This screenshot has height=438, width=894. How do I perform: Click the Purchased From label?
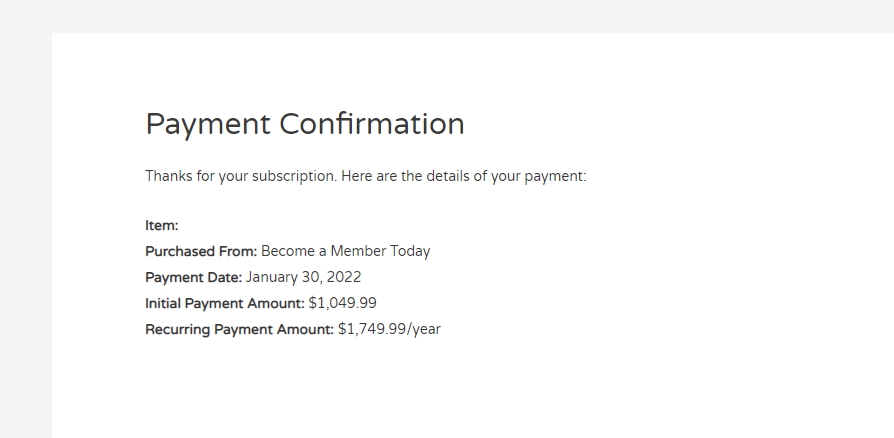coord(201,251)
